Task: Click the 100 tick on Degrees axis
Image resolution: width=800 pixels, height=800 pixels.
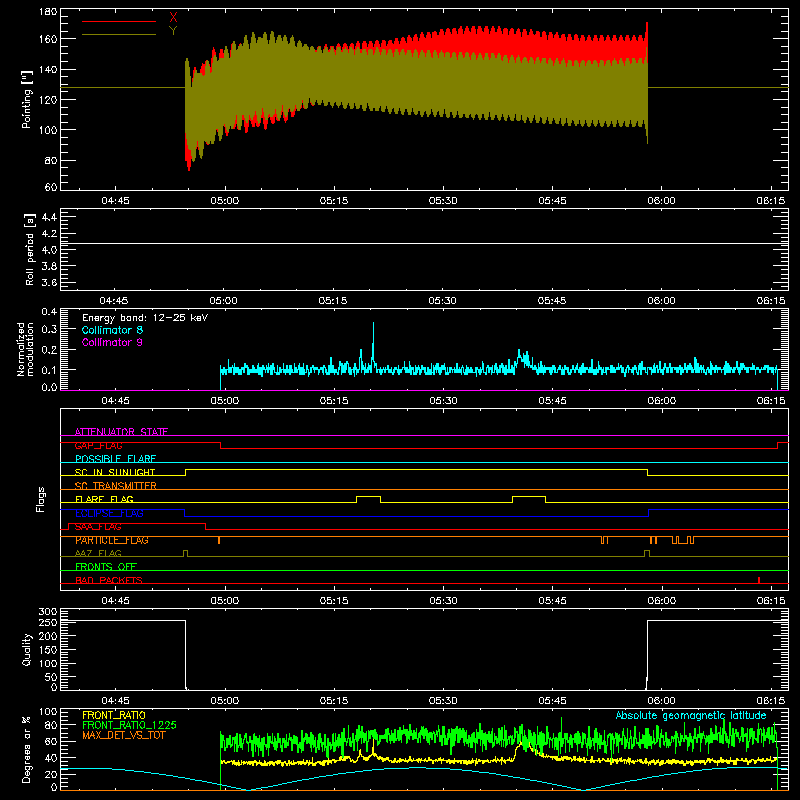Action: [48, 712]
